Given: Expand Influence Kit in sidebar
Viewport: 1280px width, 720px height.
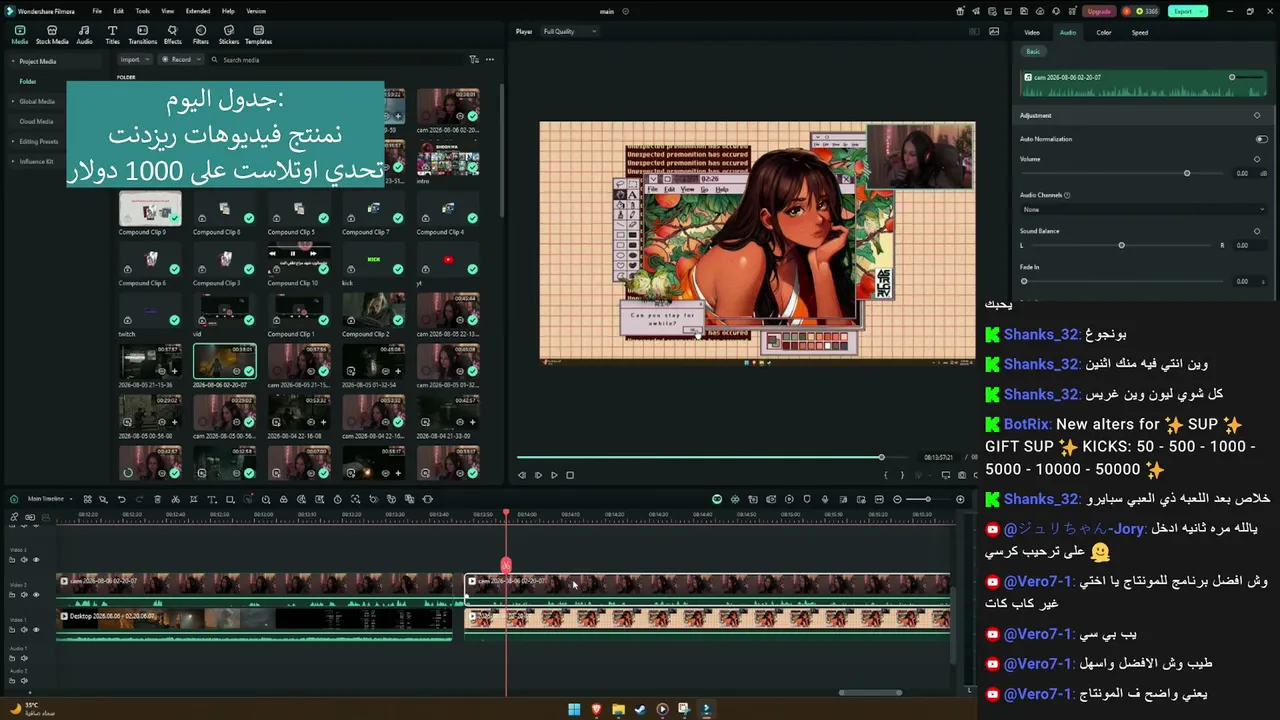Looking at the screenshot, I should click(x=13, y=161).
